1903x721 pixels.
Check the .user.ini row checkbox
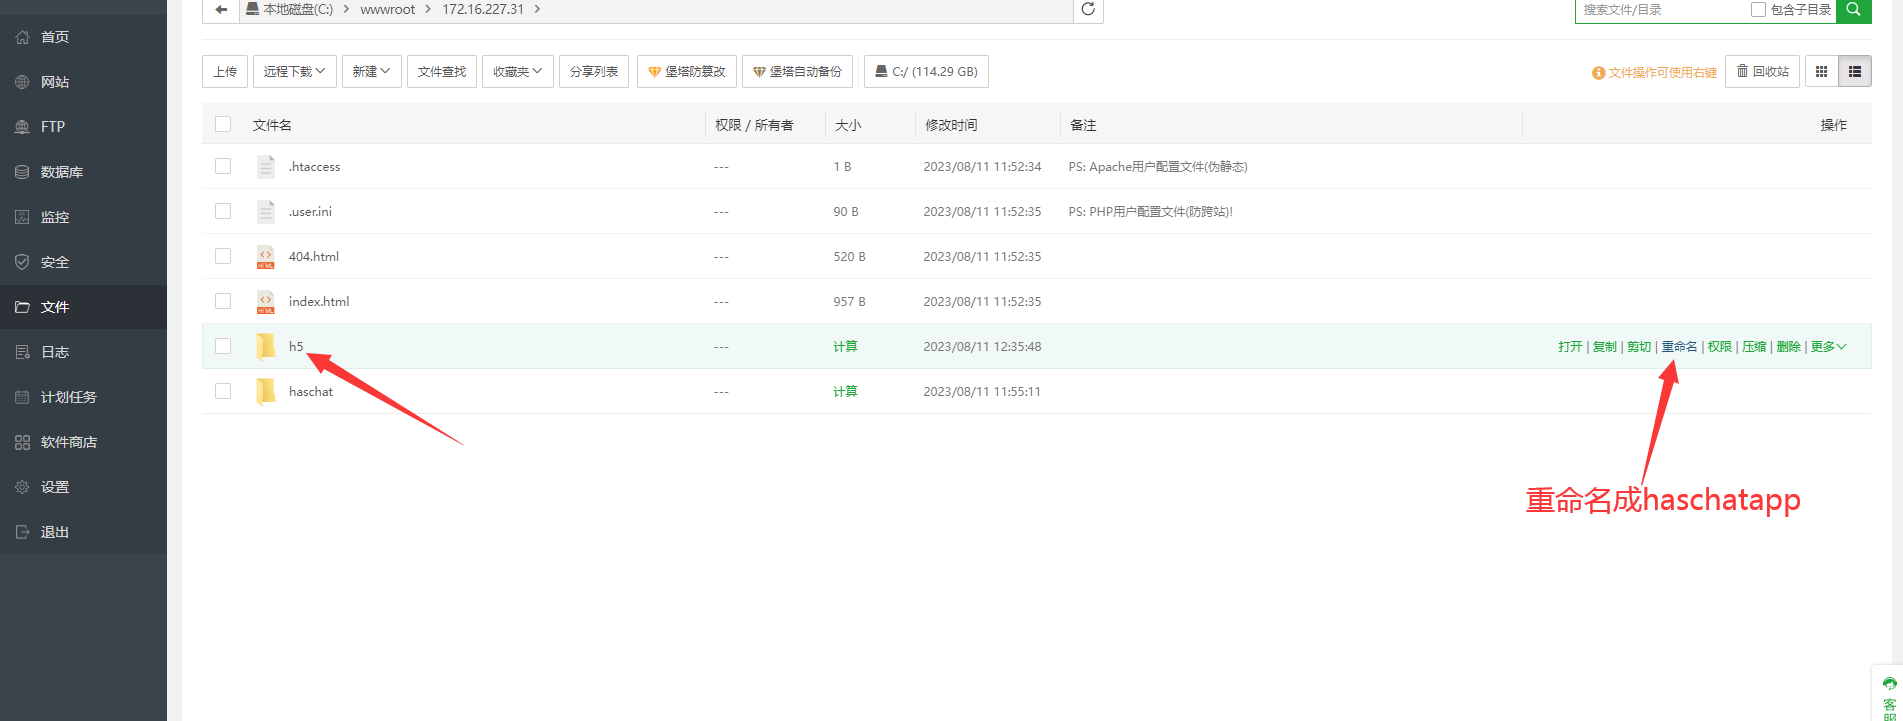[x=223, y=211]
